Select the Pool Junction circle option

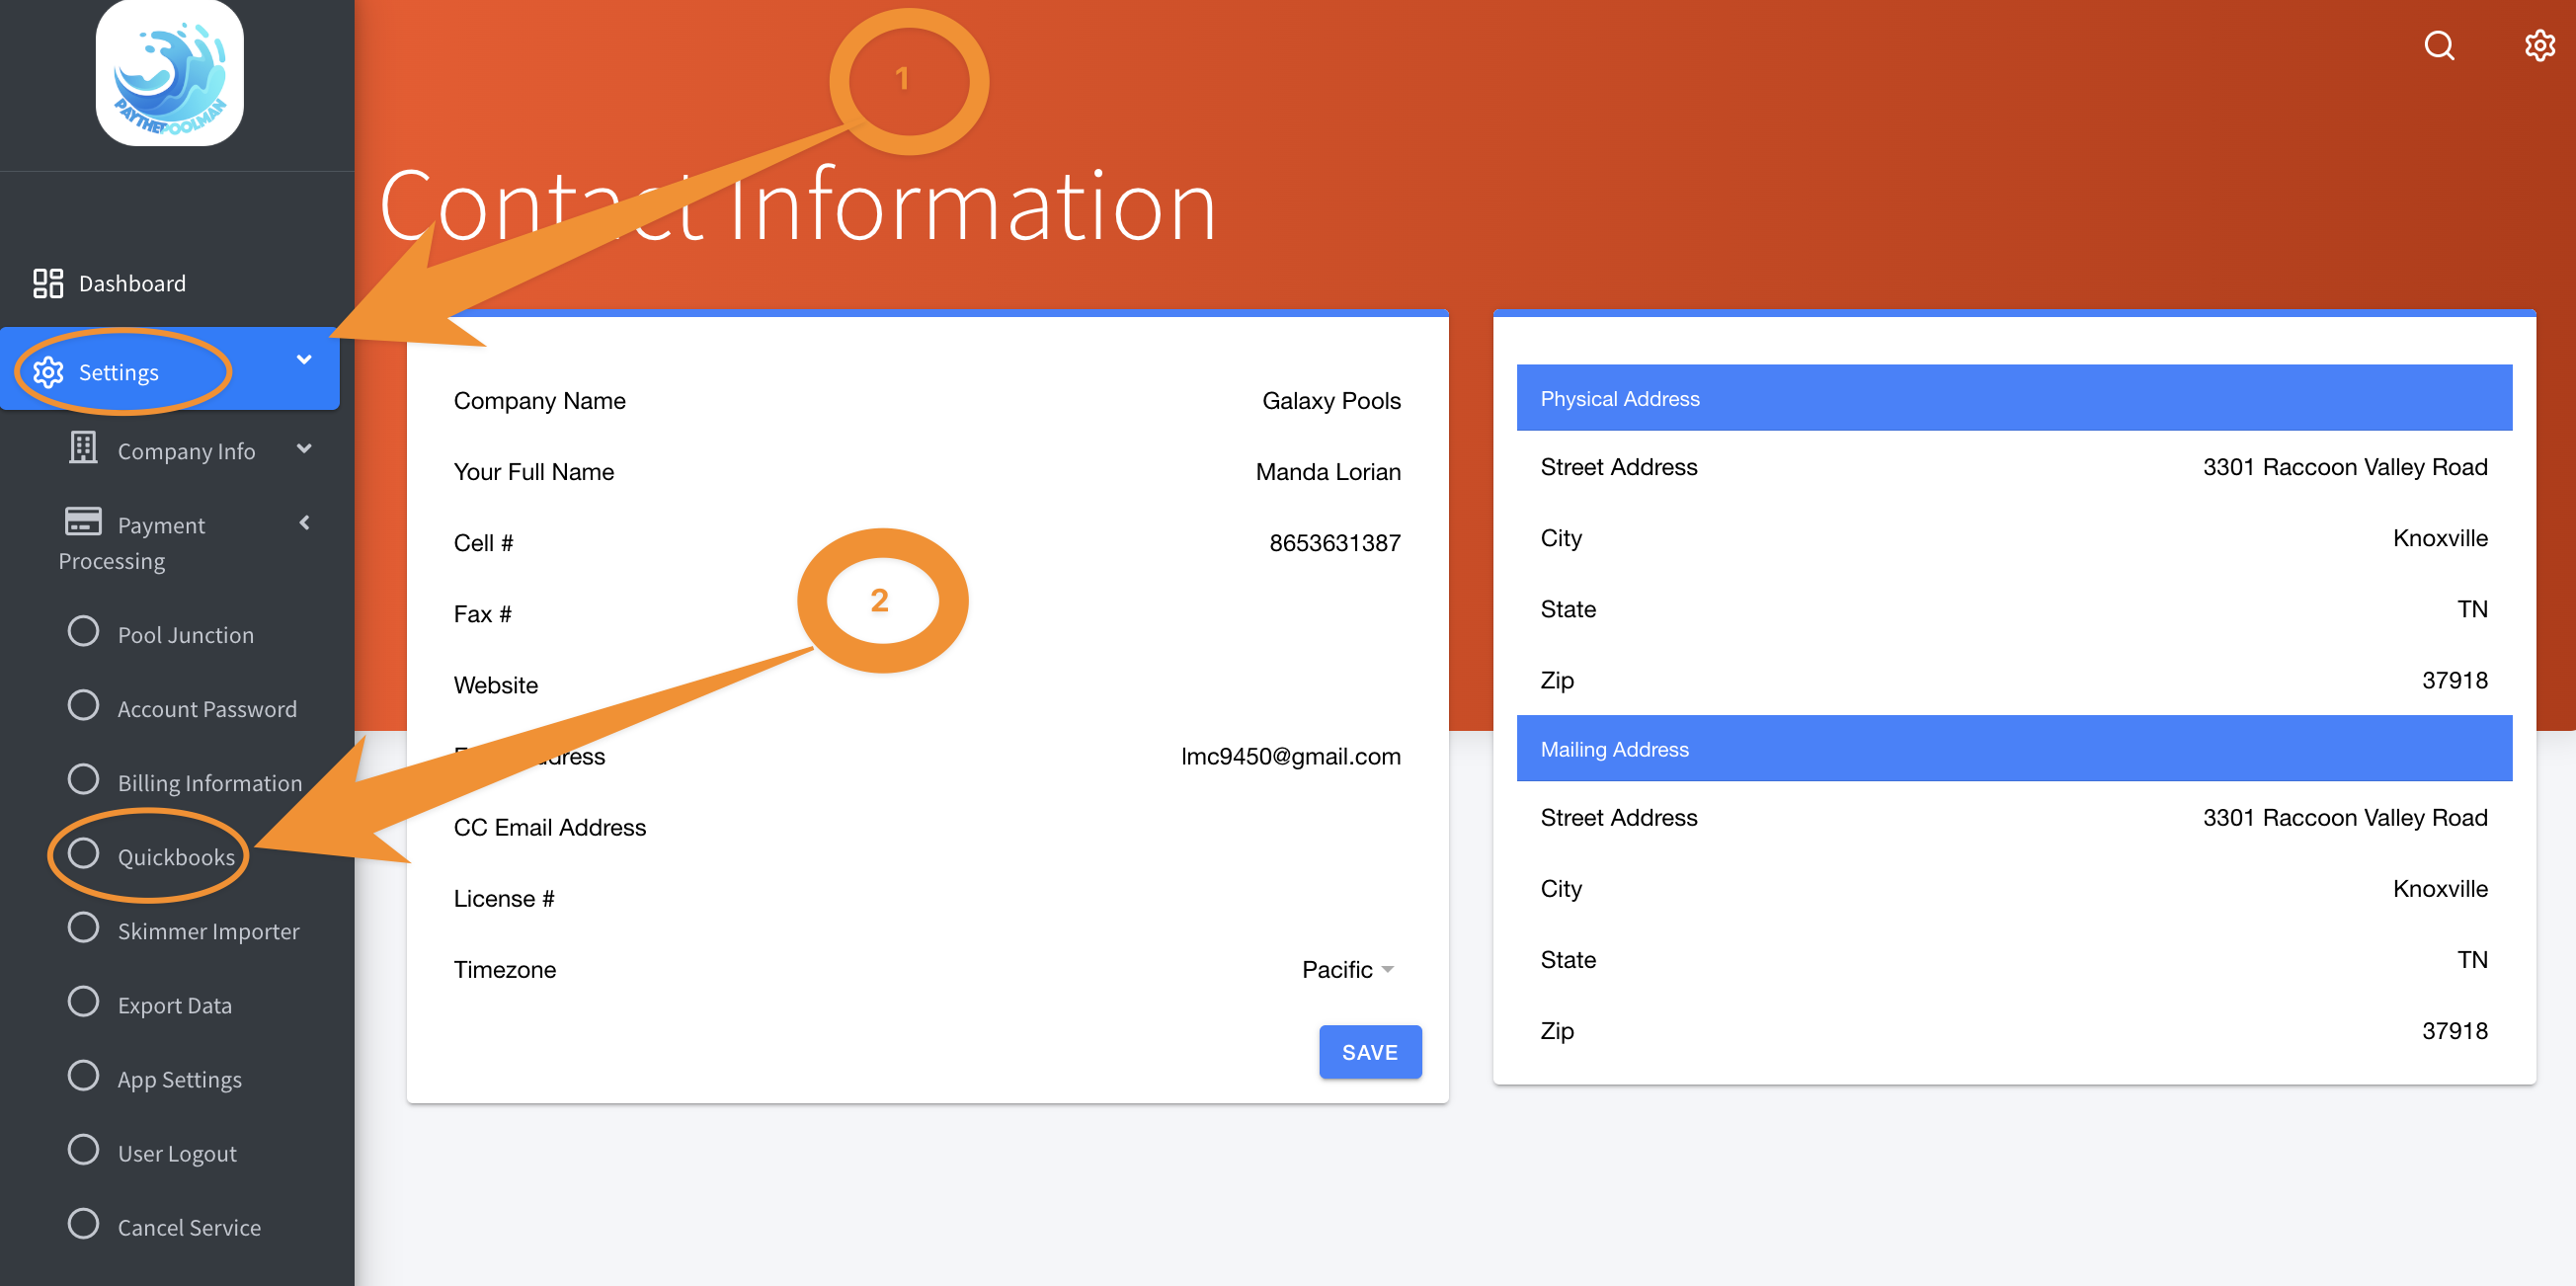[x=83, y=632]
